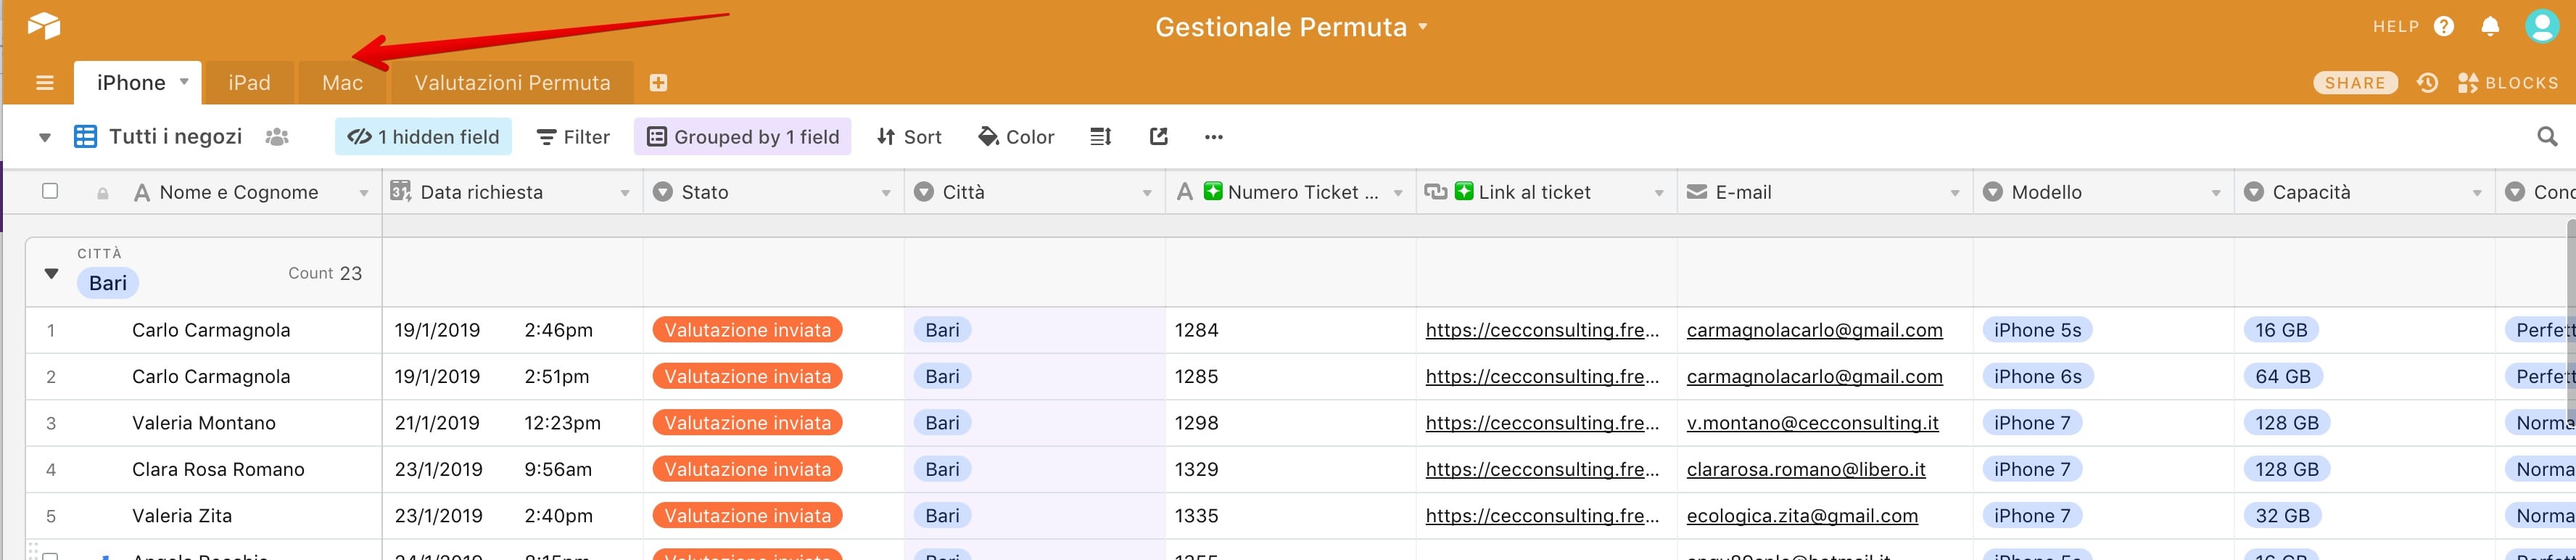Select the 64 GB capacity tag
The image size is (2576, 560).
click(2283, 377)
